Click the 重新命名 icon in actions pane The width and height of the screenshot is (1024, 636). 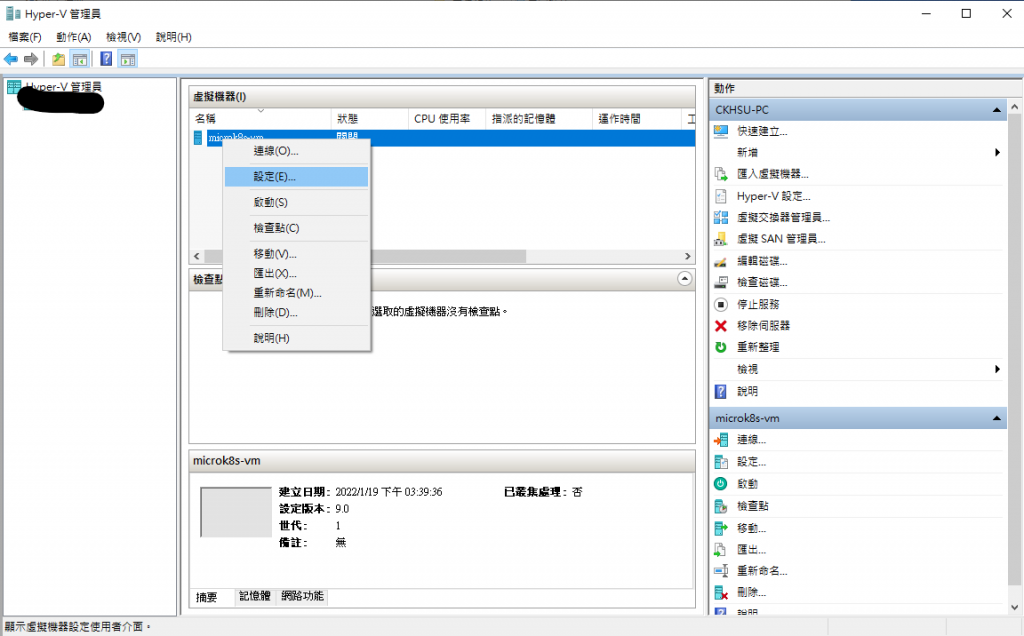pyautogui.click(x=721, y=571)
